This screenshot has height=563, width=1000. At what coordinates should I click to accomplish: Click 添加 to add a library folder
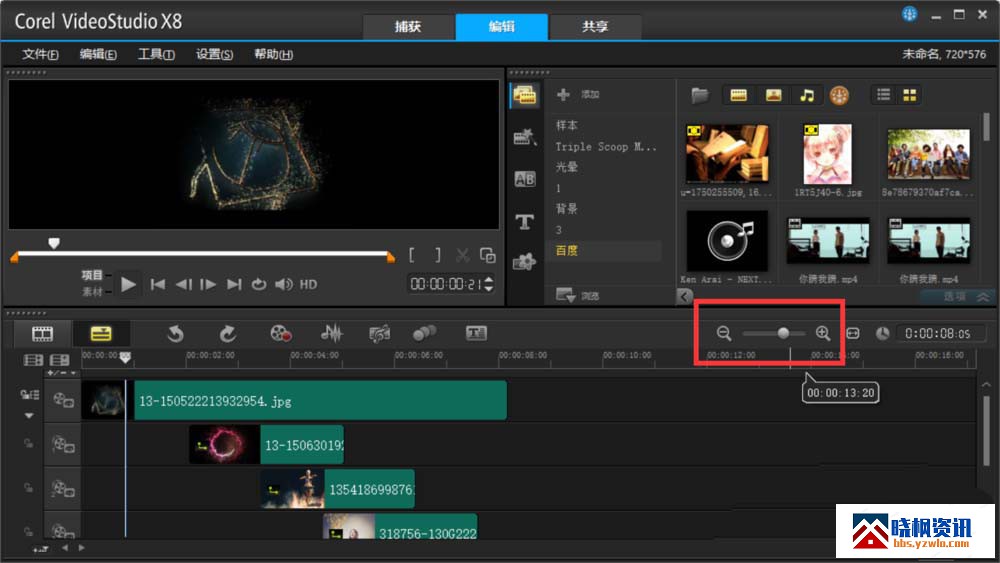pyautogui.click(x=579, y=95)
